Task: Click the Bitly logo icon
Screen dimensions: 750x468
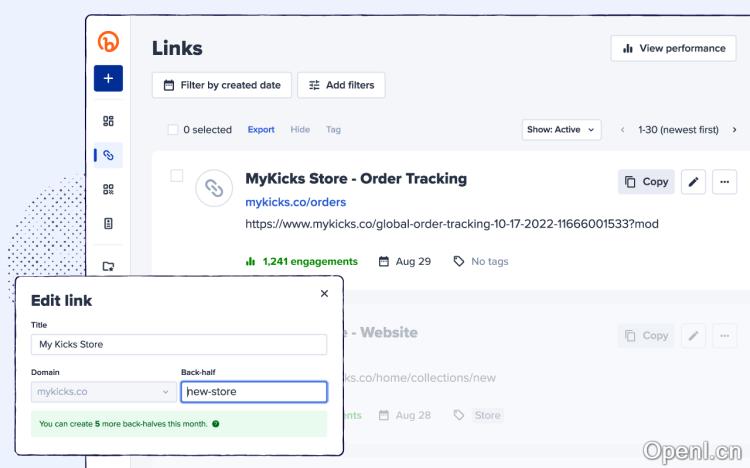Action: coord(108,41)
